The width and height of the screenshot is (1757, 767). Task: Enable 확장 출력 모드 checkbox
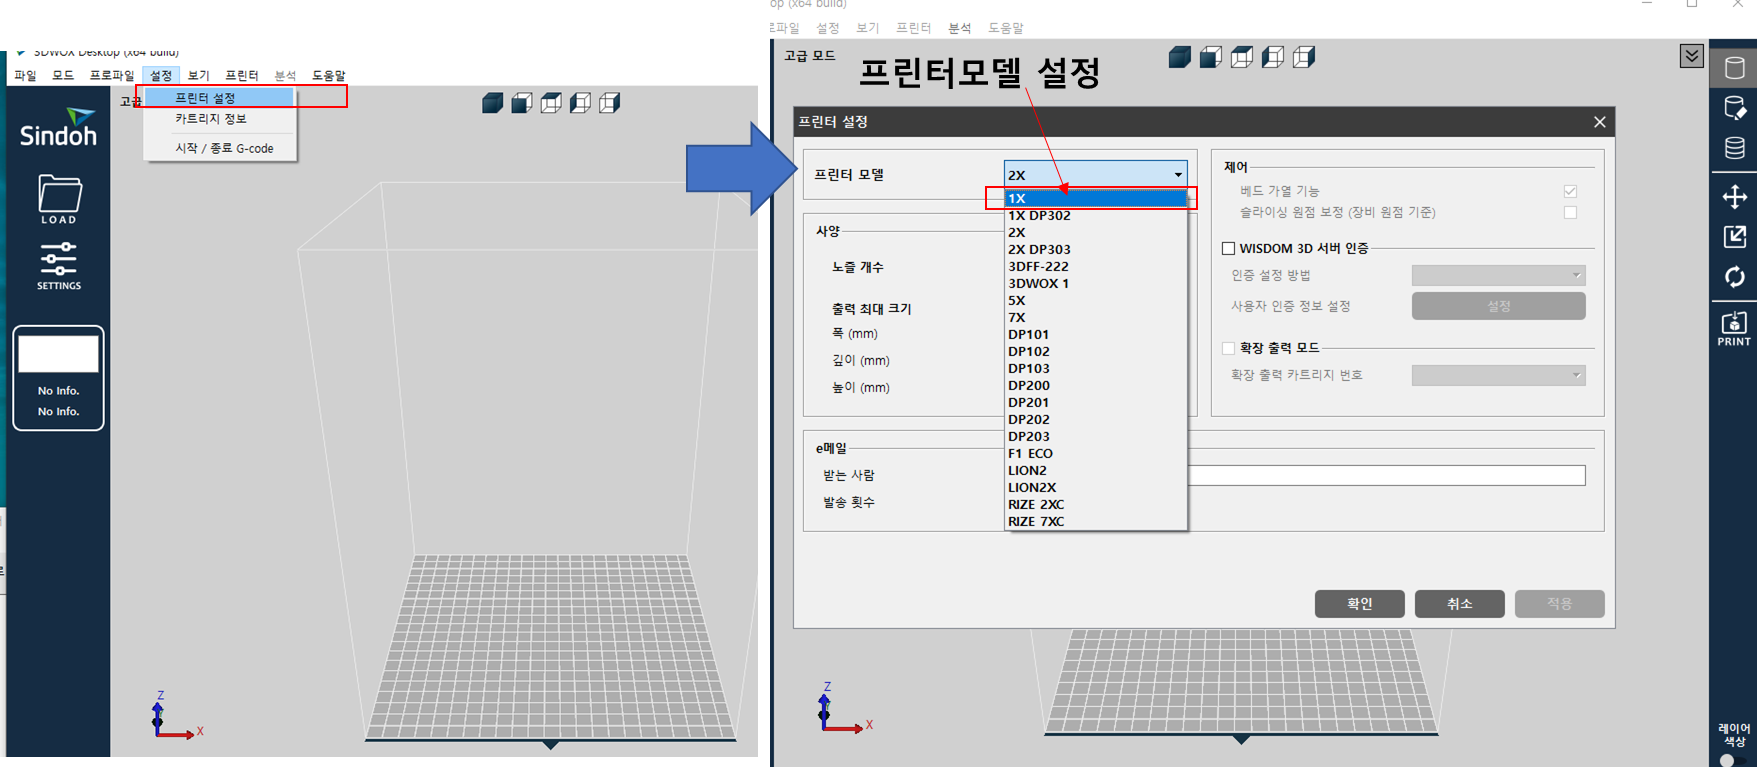[x=1228, y=348]
